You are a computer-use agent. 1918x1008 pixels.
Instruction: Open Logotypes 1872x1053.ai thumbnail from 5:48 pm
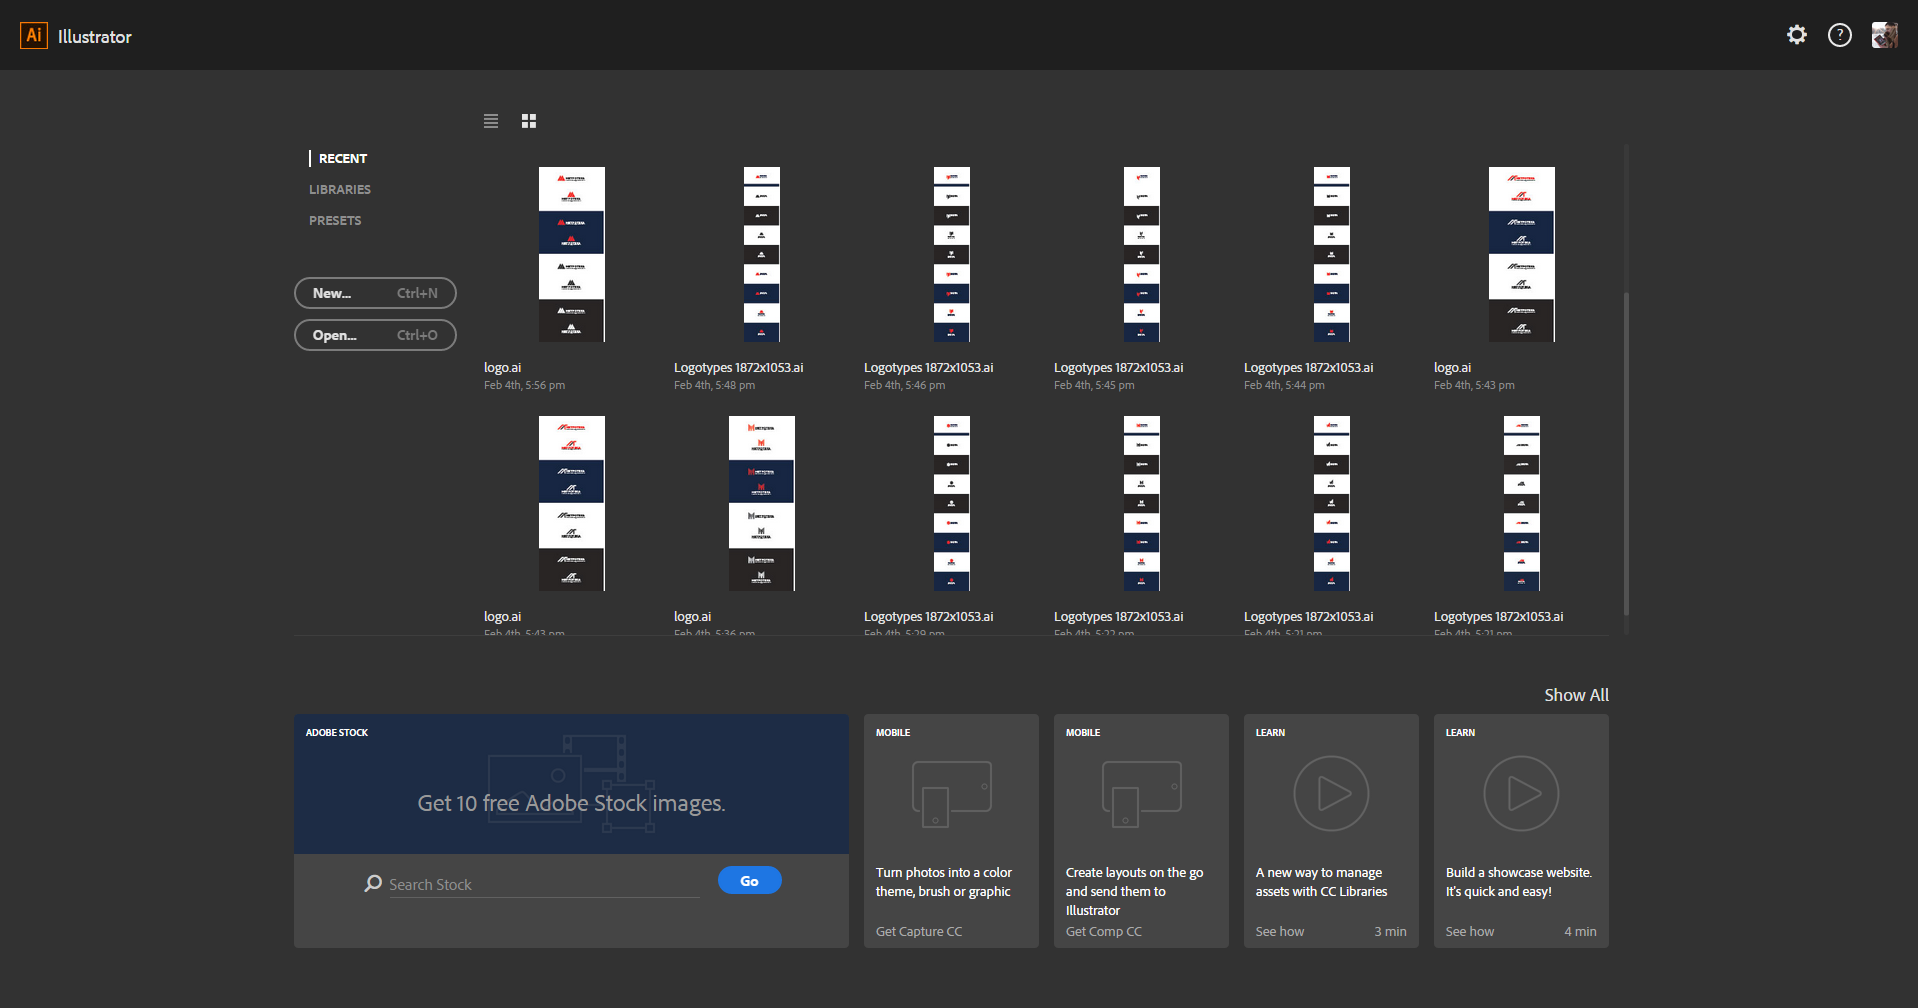click(x=761, y=254)
